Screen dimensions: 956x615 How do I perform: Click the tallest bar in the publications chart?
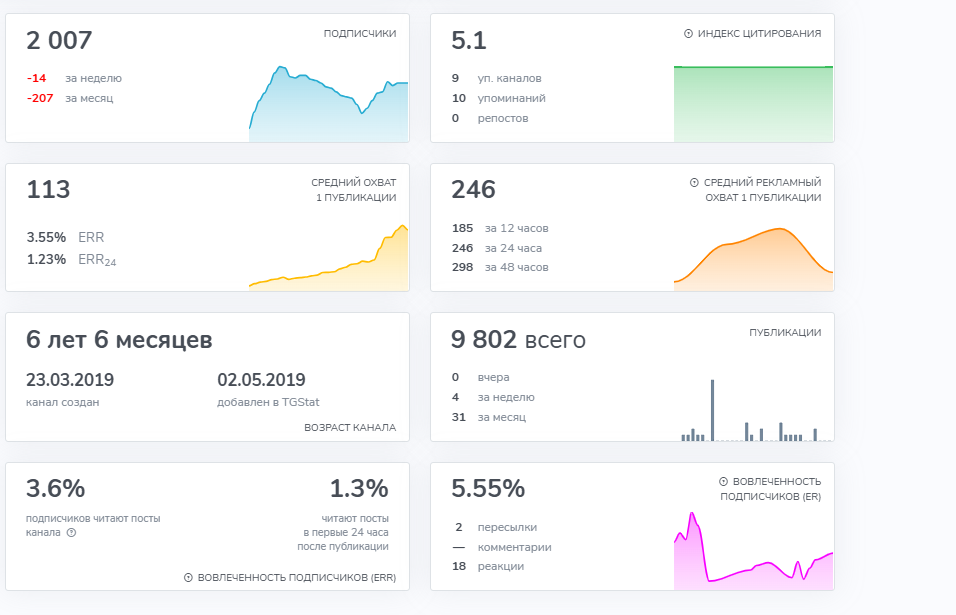click(x=712, y=410)
